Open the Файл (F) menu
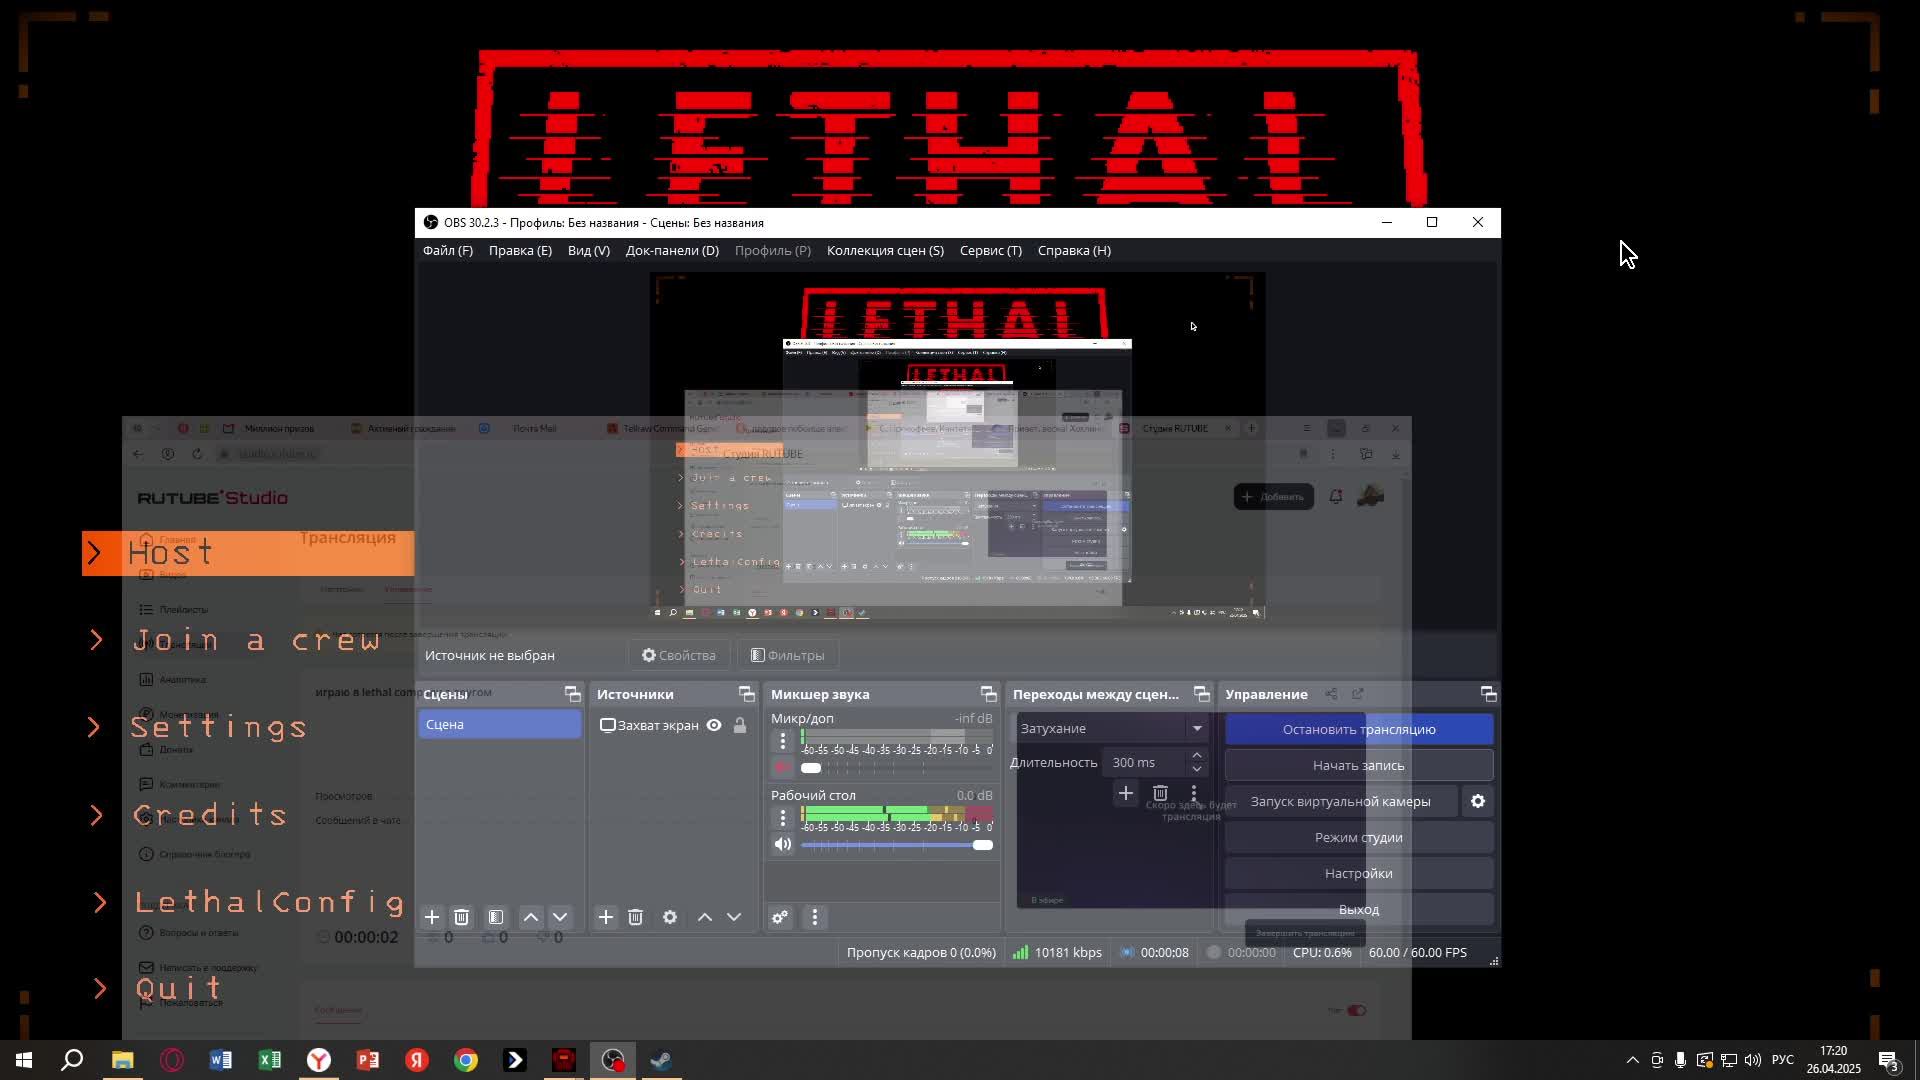1920x1080 pixels. 447,250
